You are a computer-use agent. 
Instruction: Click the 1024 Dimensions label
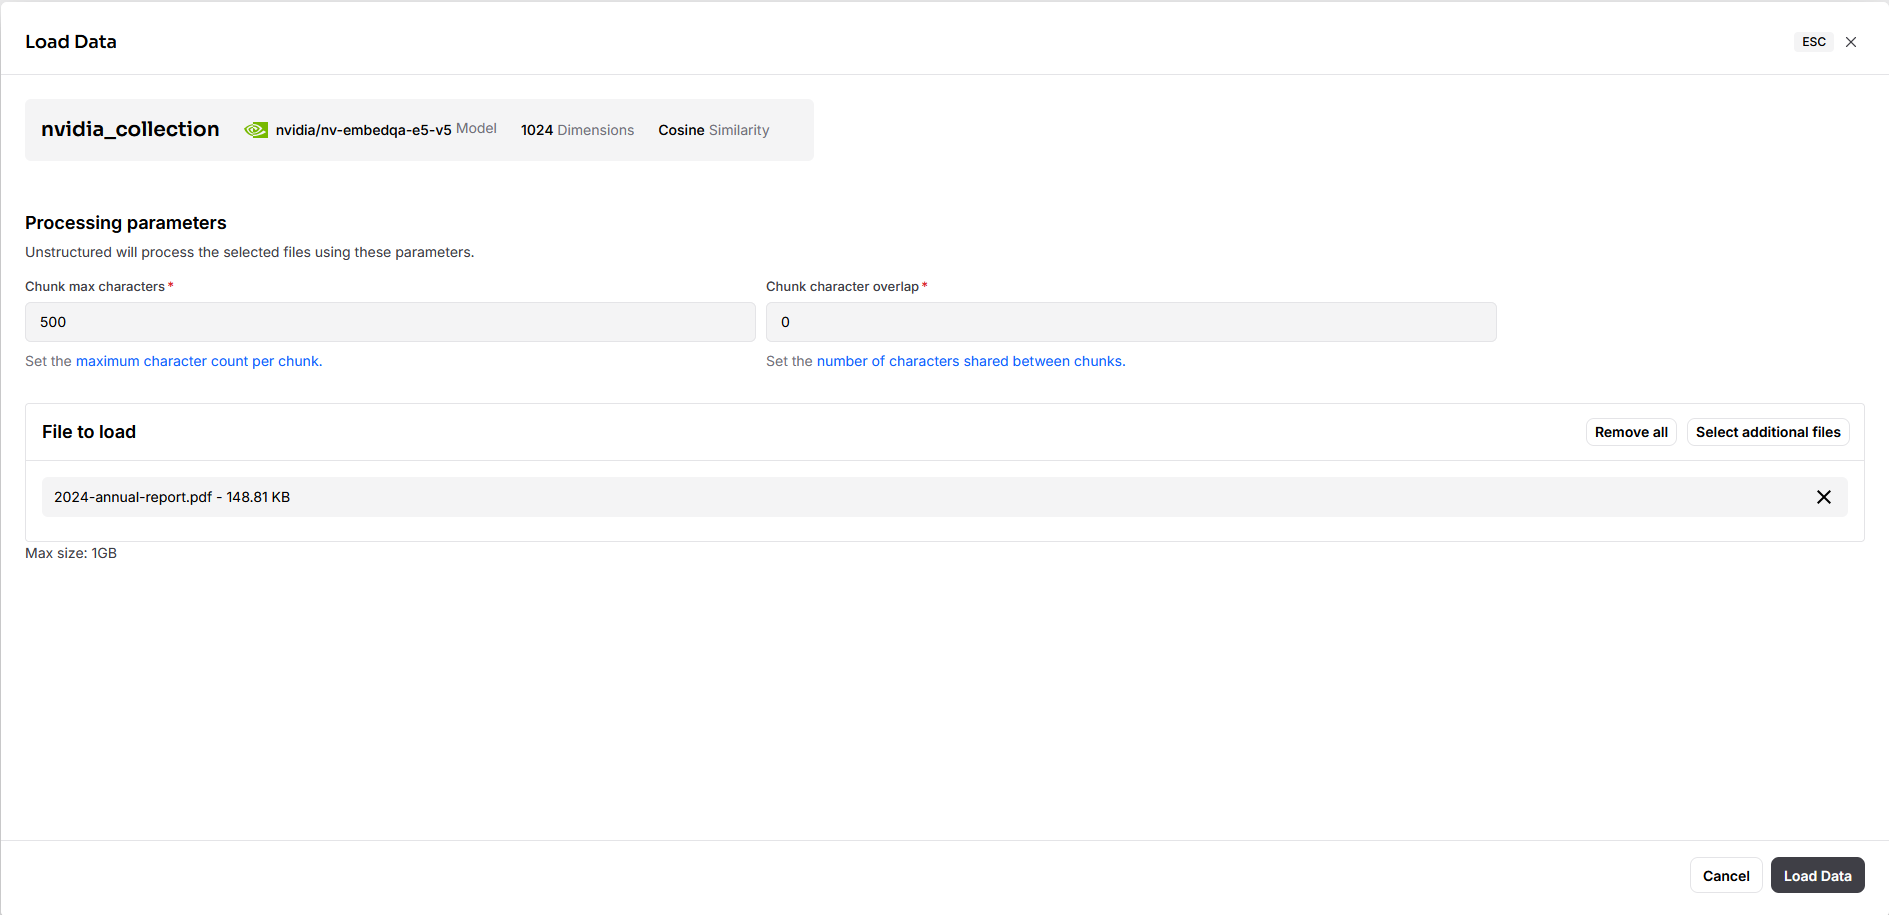click(577, 130)
